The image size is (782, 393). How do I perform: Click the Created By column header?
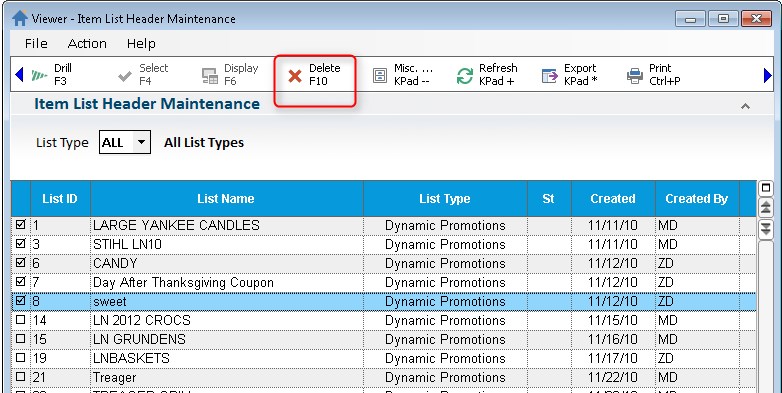tap(697, 198)
